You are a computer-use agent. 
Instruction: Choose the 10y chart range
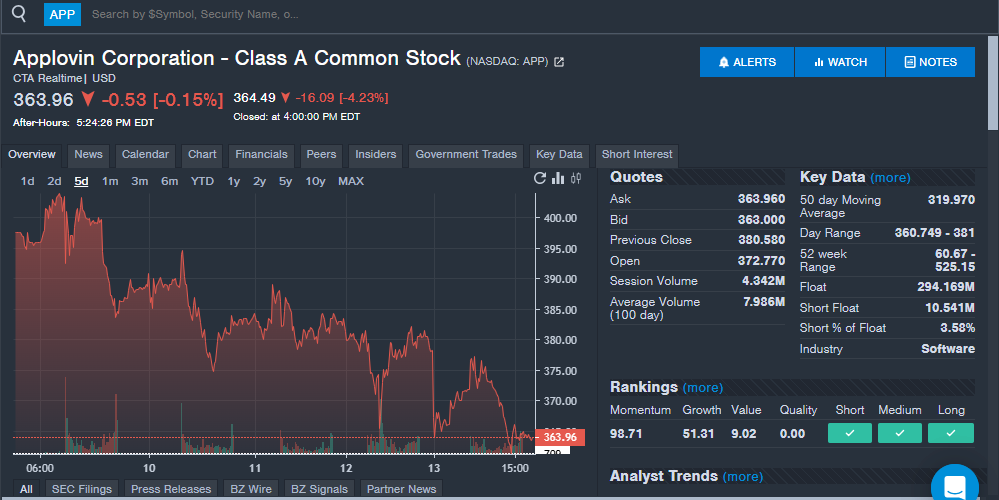pyautogui.click(x=315, y=182)
